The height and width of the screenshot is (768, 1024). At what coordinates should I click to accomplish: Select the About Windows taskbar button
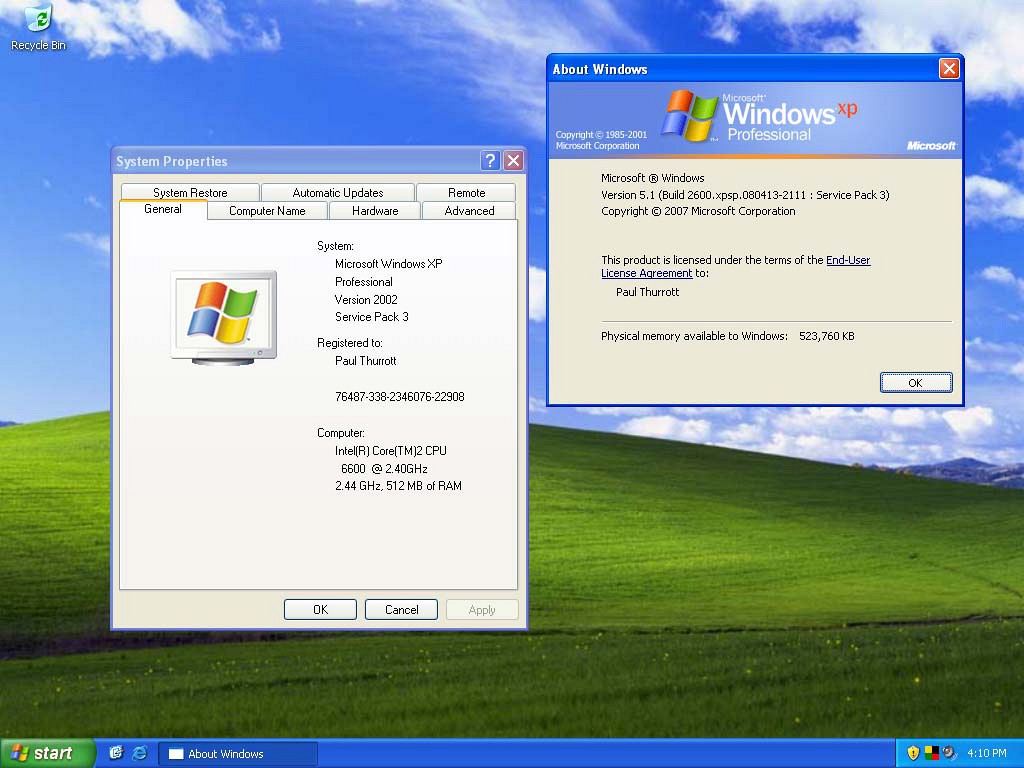coord(237,753)
